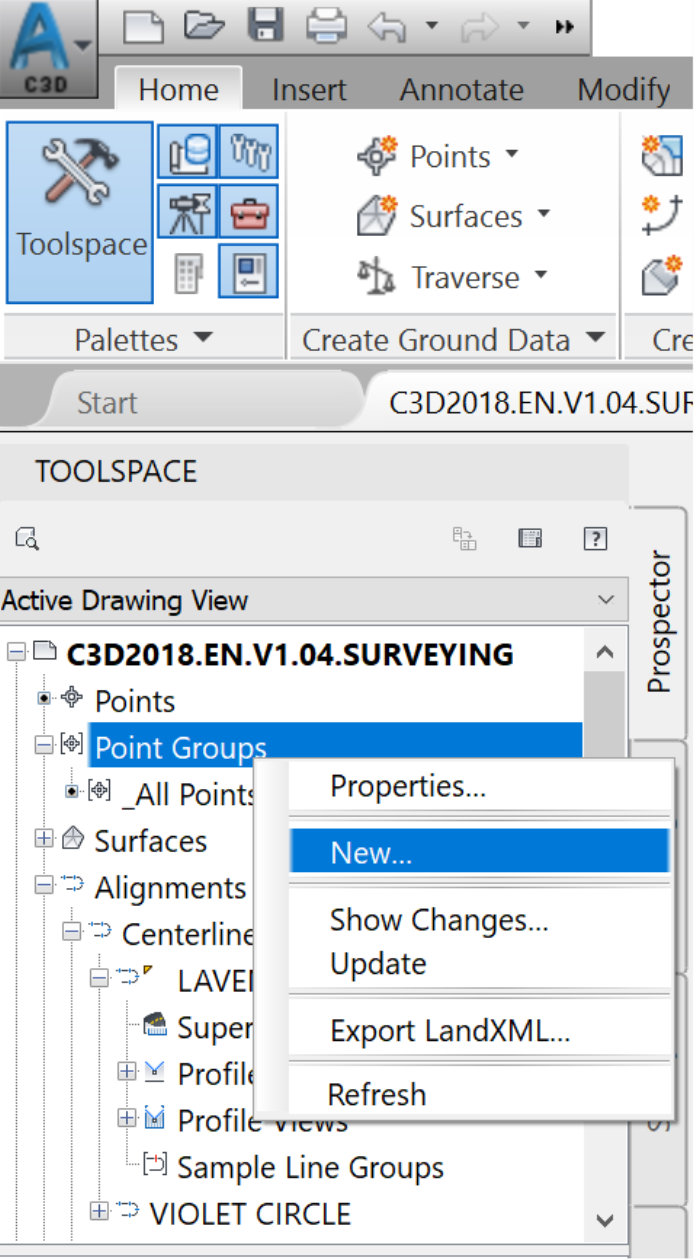This screenshot has height=1259, width=694.
Task: Switch to the Home ribbon tab
Action: click(x=178, y=89)
